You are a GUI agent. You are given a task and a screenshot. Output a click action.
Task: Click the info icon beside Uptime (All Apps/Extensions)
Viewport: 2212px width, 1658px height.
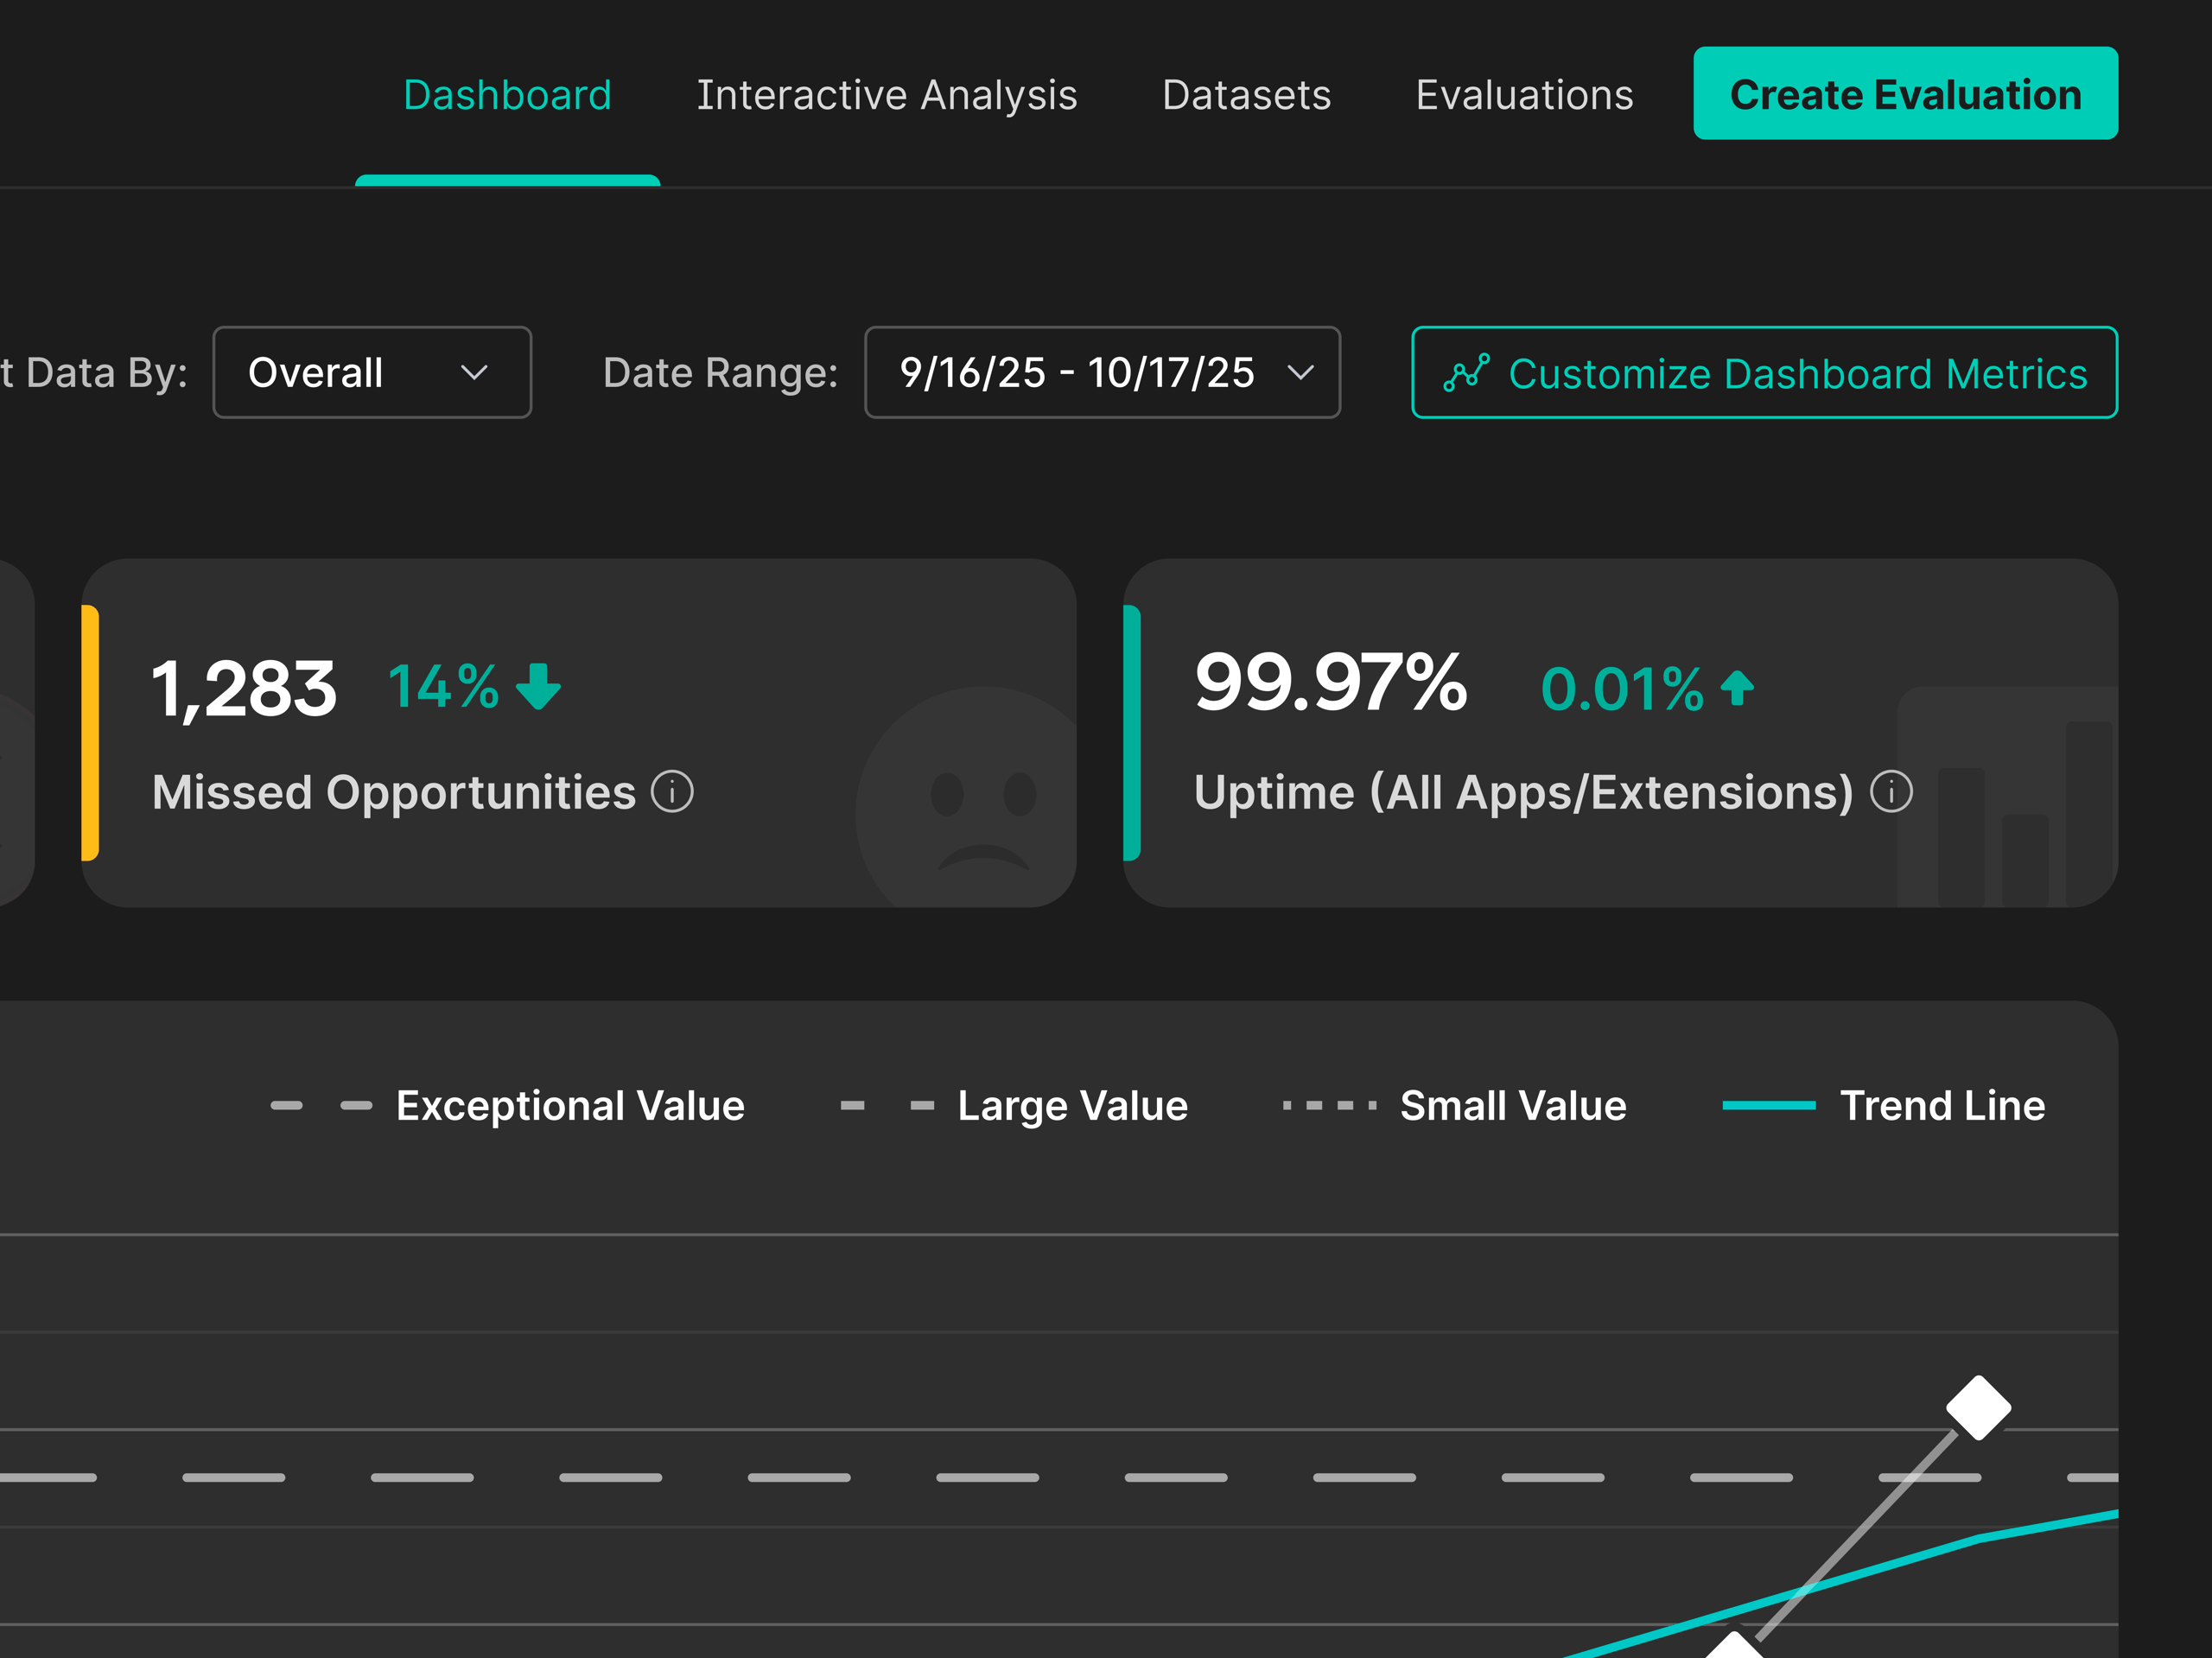(x=1891, y=792)
